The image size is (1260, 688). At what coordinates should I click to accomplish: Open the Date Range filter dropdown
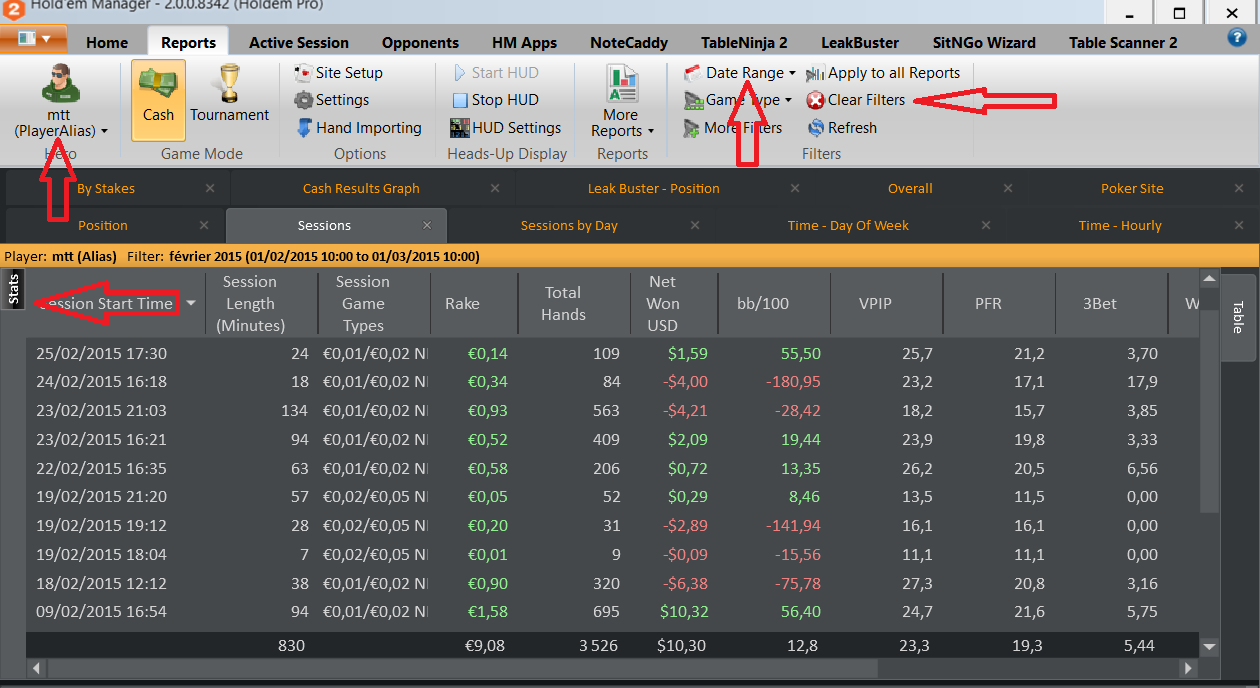click(x=740, y=73)
